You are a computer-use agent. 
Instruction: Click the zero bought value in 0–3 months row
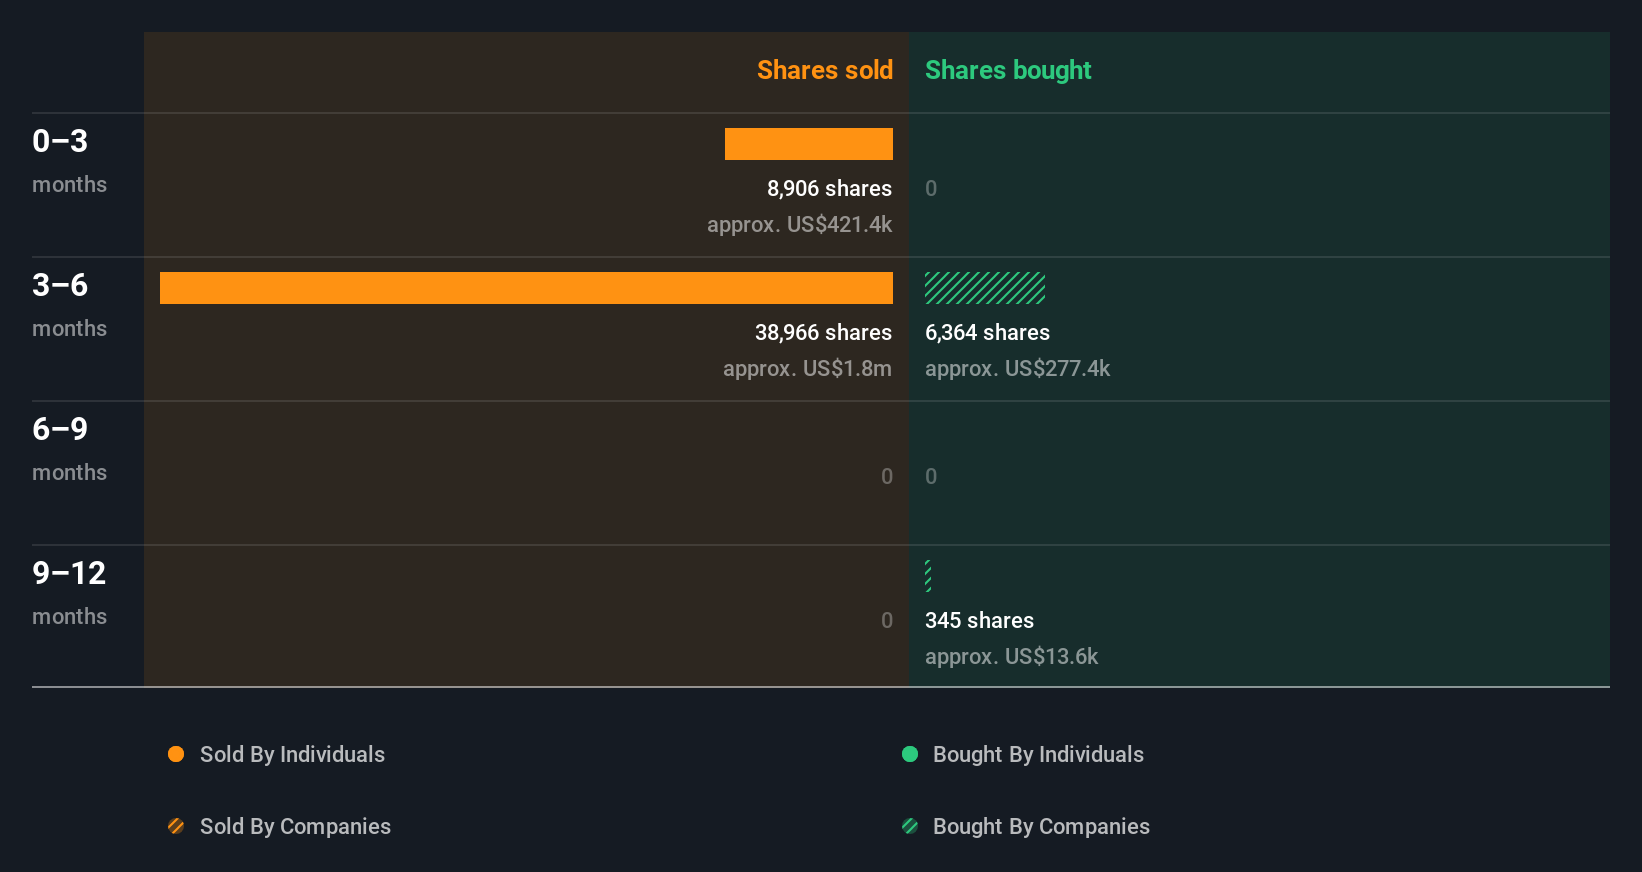coord(931,188)
